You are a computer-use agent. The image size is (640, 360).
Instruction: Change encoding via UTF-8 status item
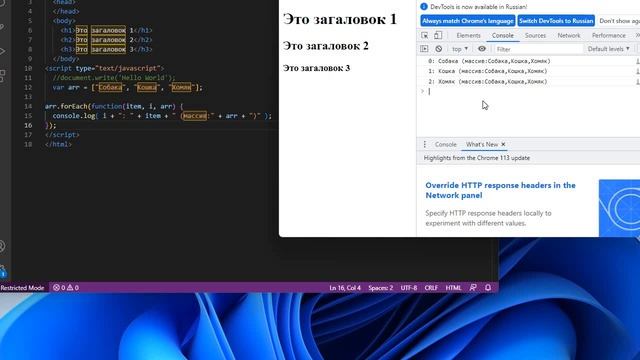pos(409,288)
